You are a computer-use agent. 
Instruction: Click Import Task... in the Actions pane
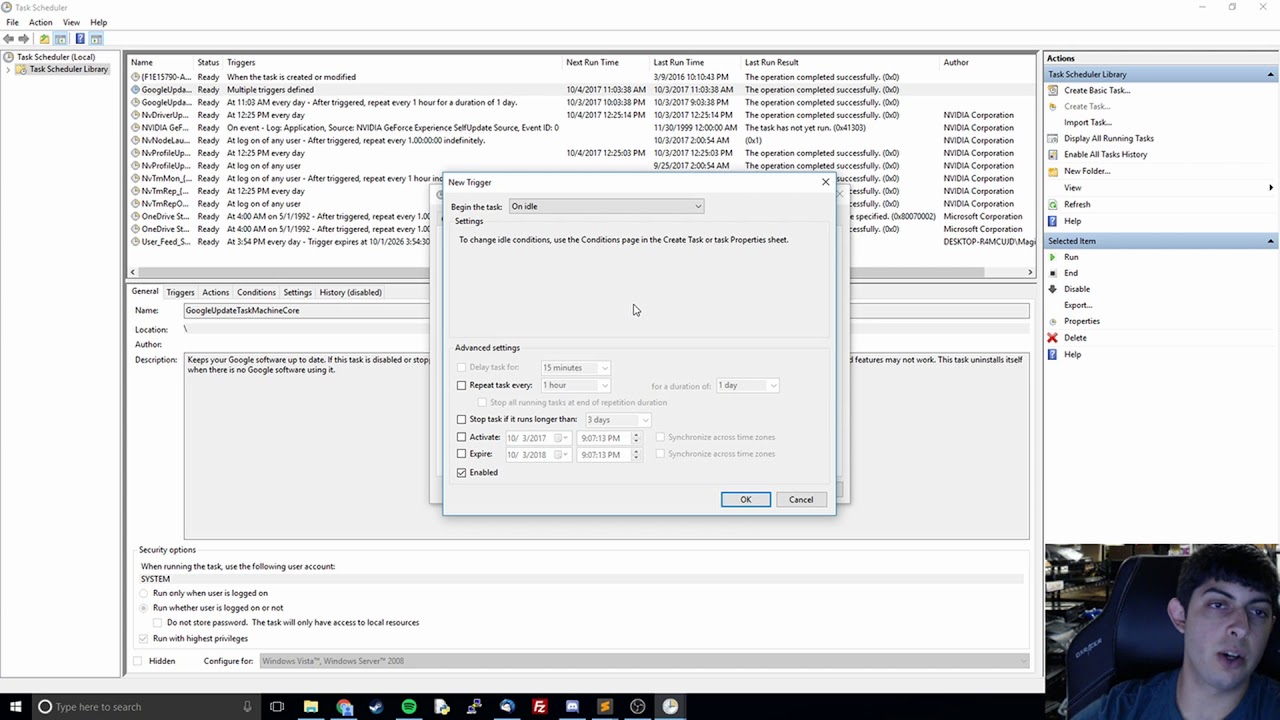pos(1088,122)
